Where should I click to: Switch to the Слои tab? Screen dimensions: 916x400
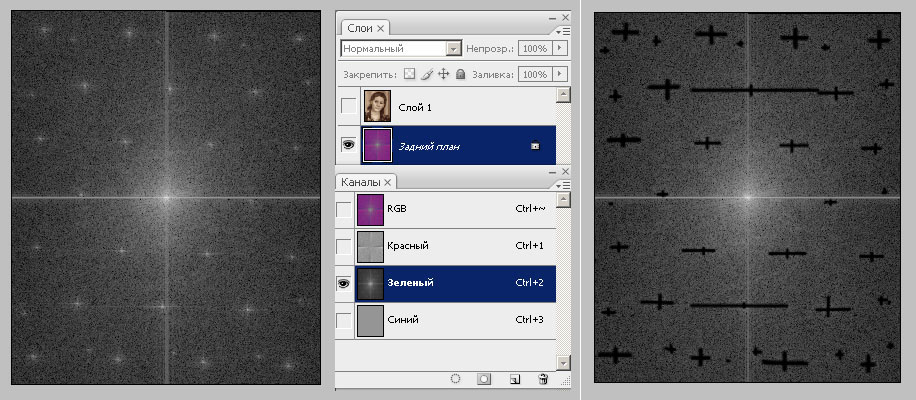pos(365,27)
